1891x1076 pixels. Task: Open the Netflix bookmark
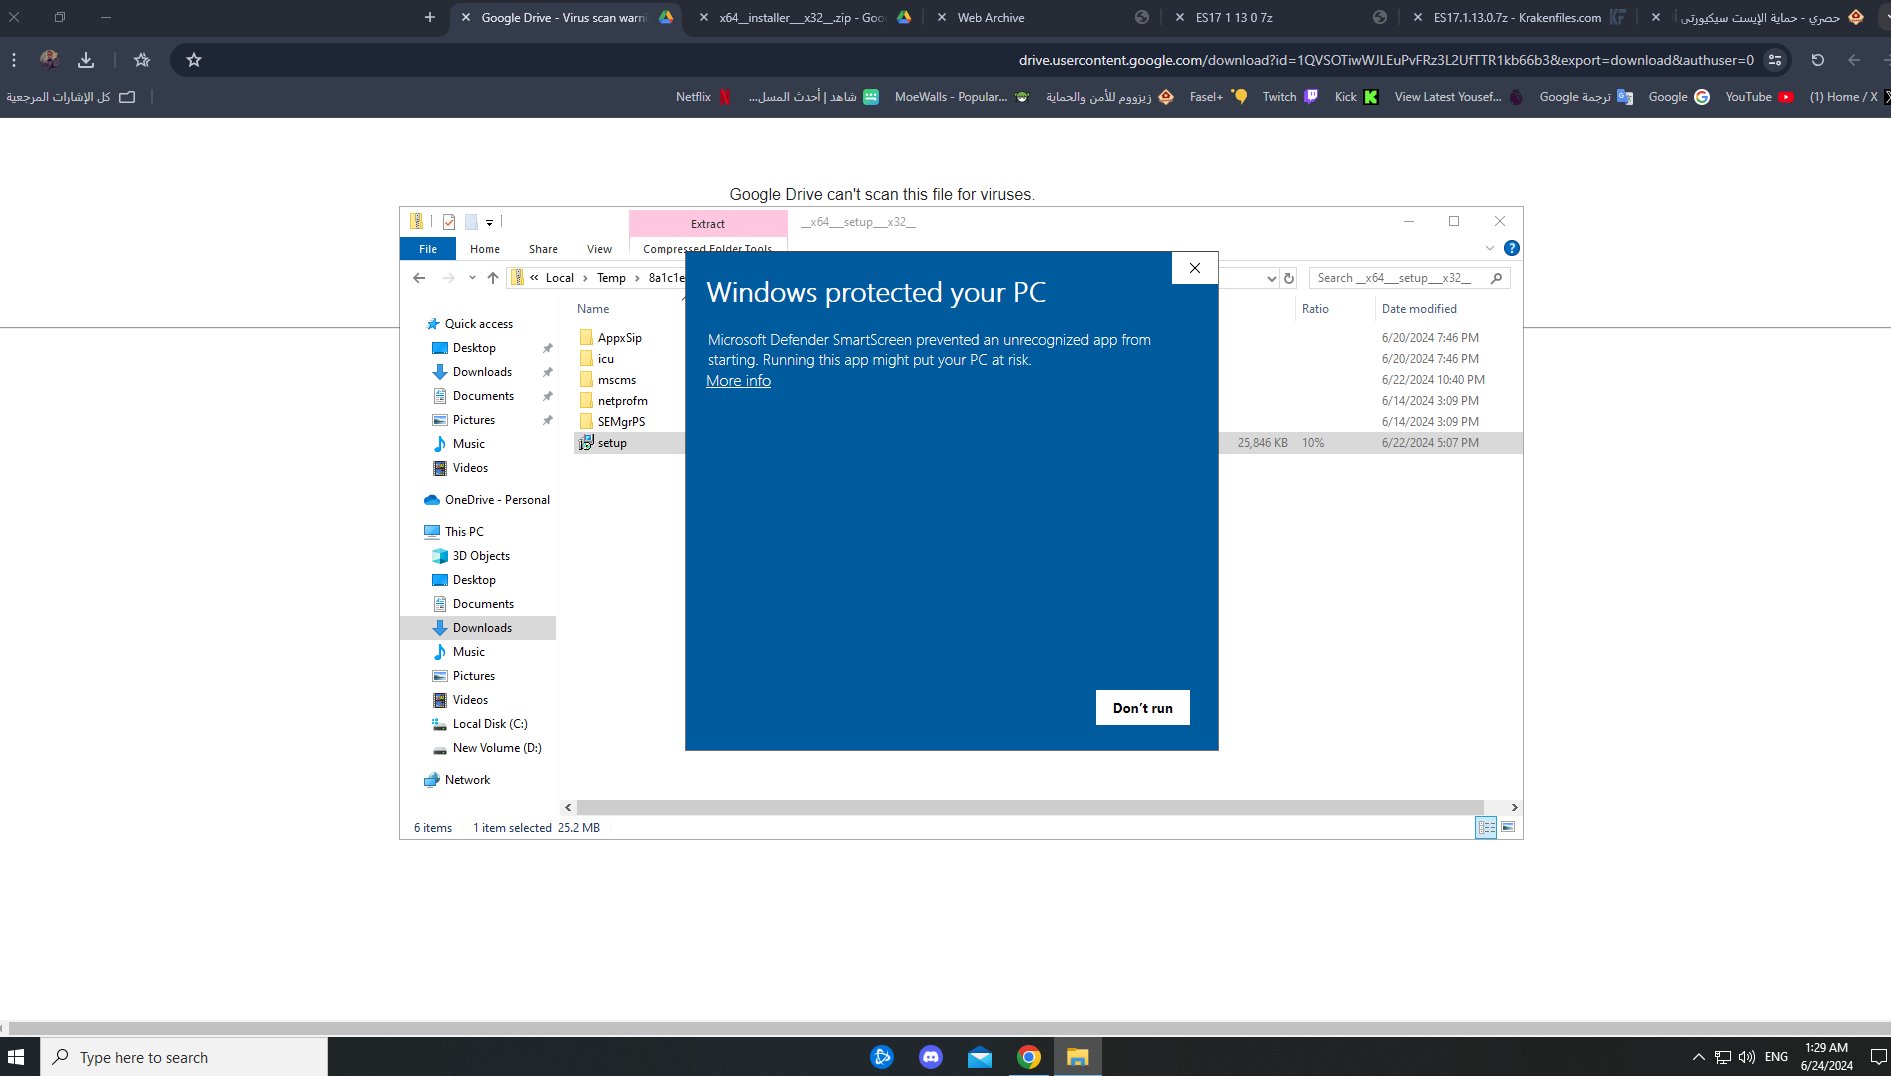[704, 97]
